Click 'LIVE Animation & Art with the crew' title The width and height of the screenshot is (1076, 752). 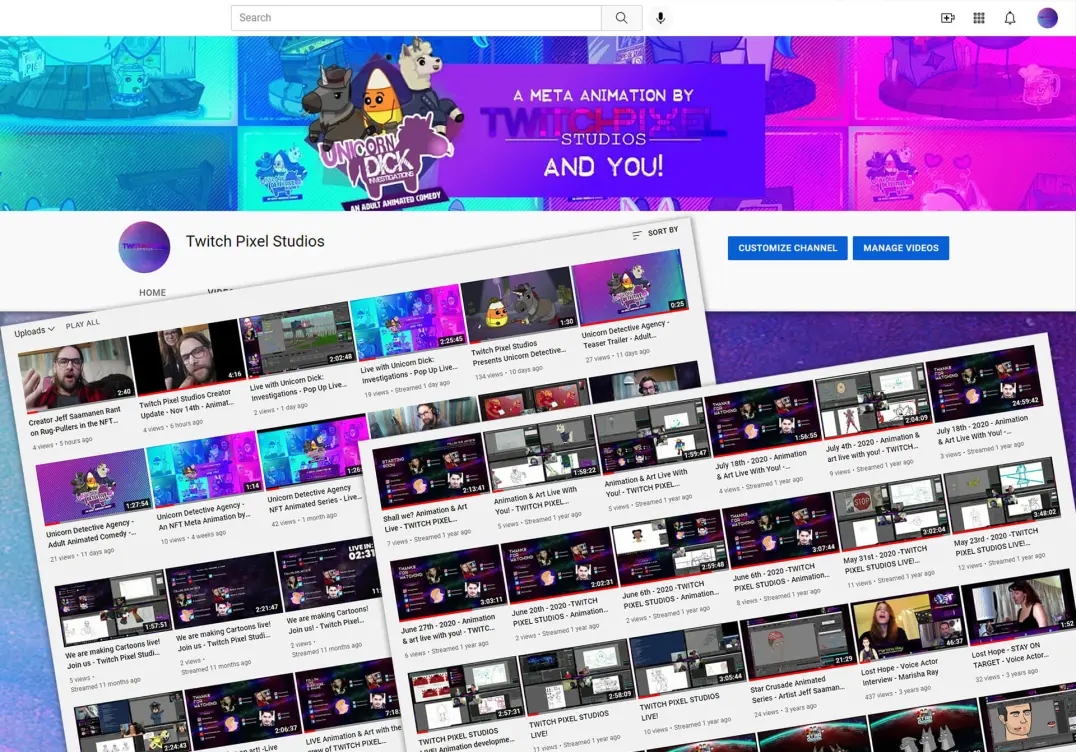pos(353,737)
